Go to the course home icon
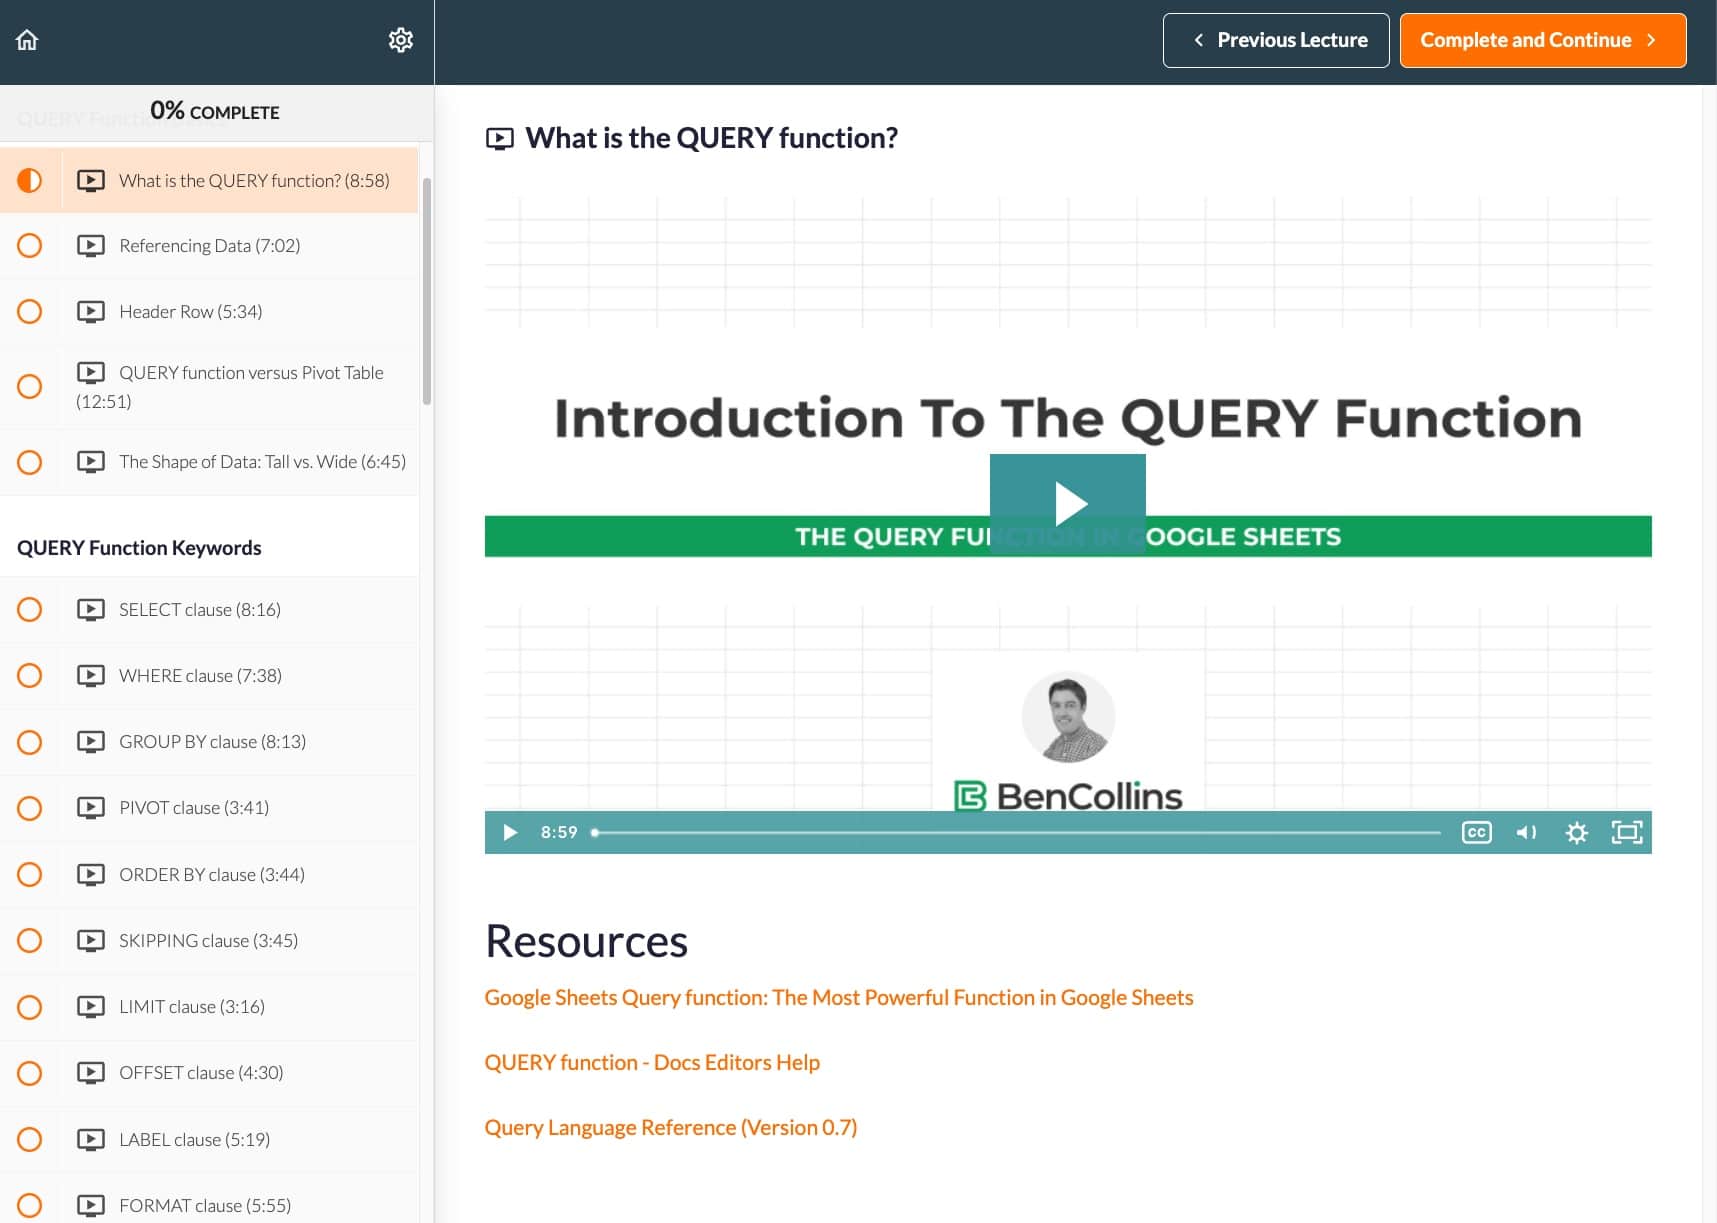The image size is (1717, 1223). click(27, 40)
